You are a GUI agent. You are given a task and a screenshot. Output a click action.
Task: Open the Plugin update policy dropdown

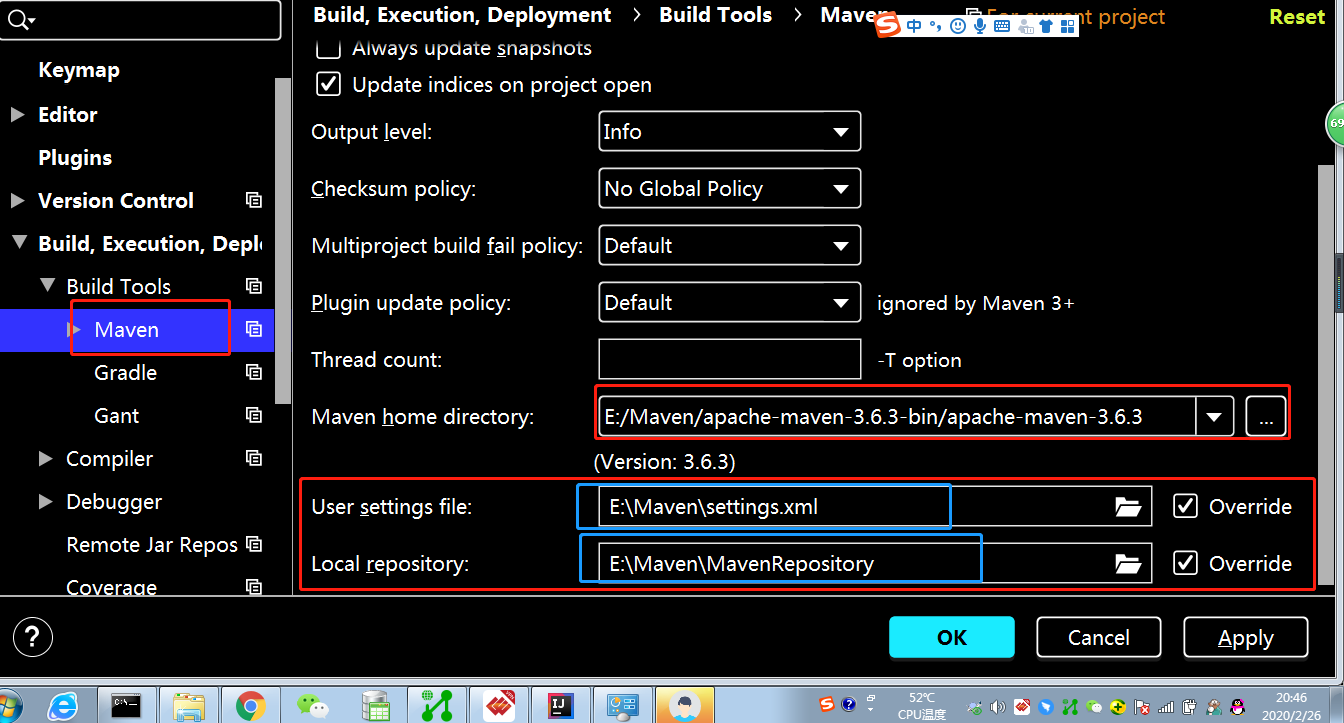(730, 303)
